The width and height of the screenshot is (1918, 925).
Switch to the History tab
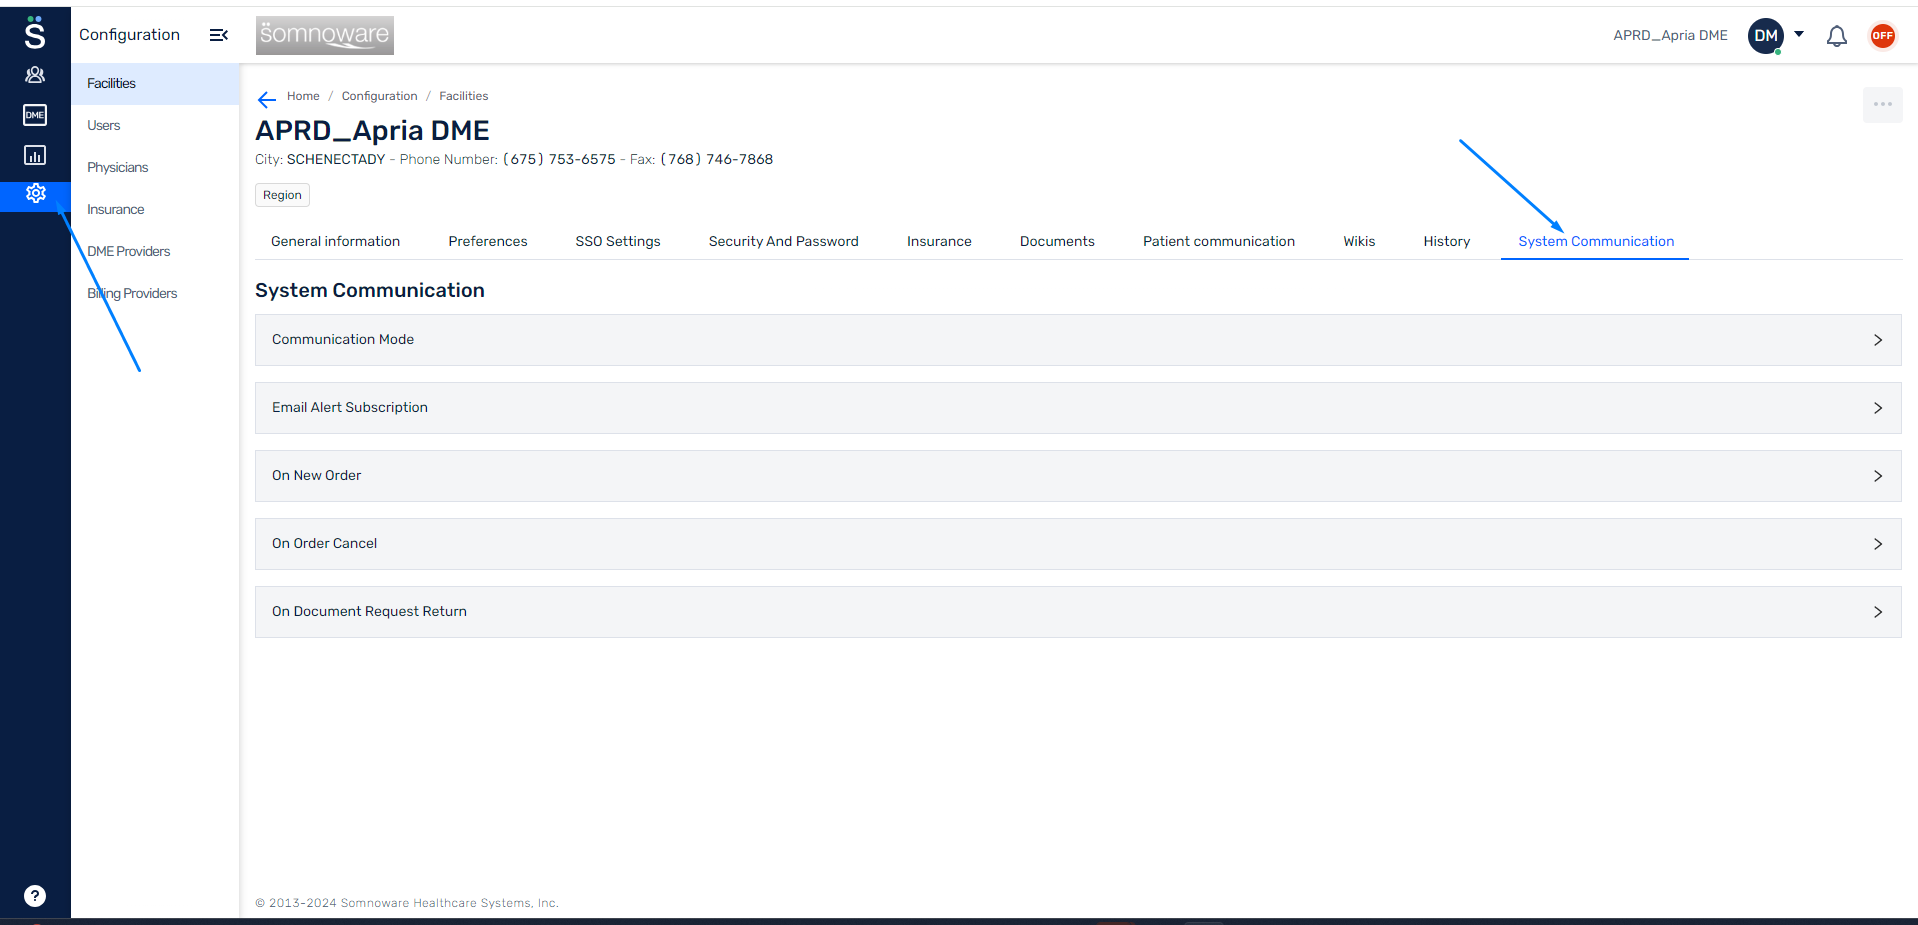pyautogui.click(x=1447, y=241)
